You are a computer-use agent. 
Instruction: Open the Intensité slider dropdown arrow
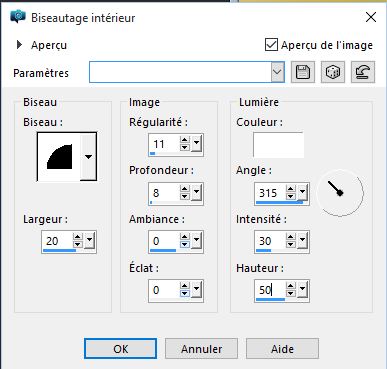[x=302, y=240]
